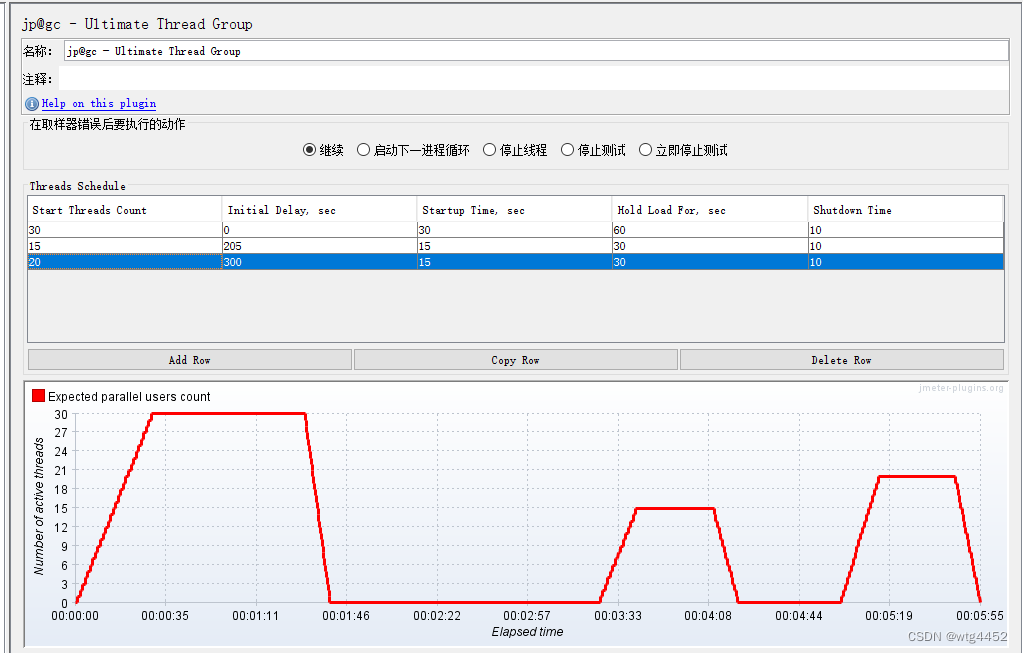Image resolution: width=1023 pixels, height=653 pixels.
Task: Click the 00:03:33 time axis label
Action: click(x=618, y=616)
